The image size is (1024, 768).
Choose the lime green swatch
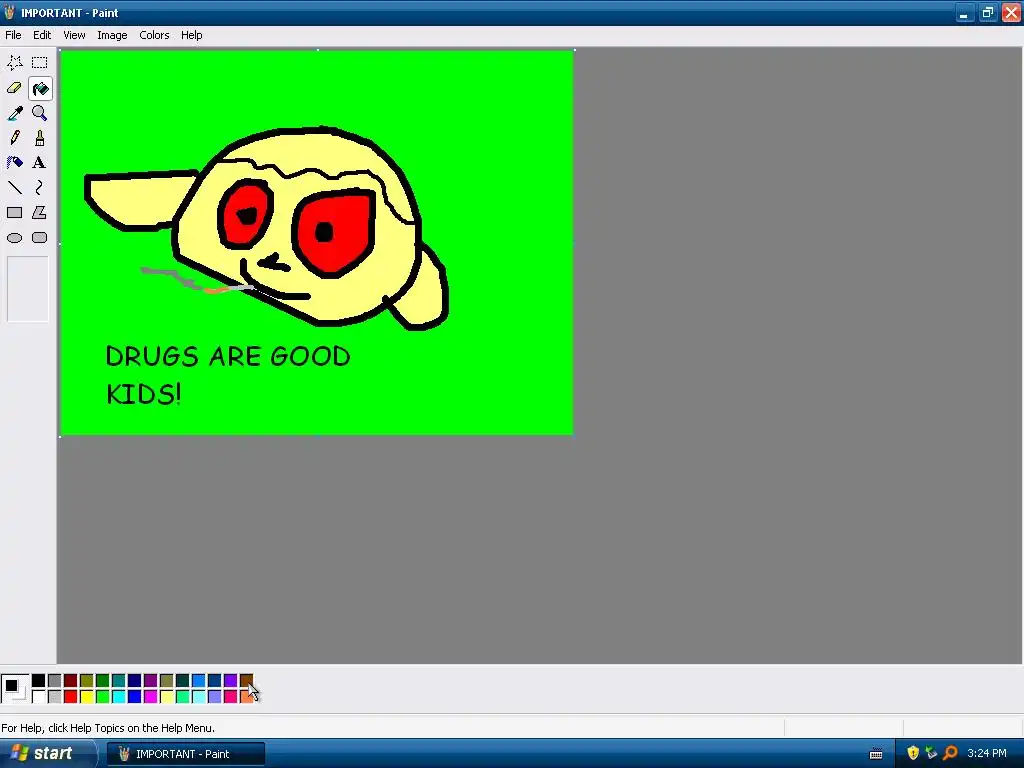tap(103, 697)
